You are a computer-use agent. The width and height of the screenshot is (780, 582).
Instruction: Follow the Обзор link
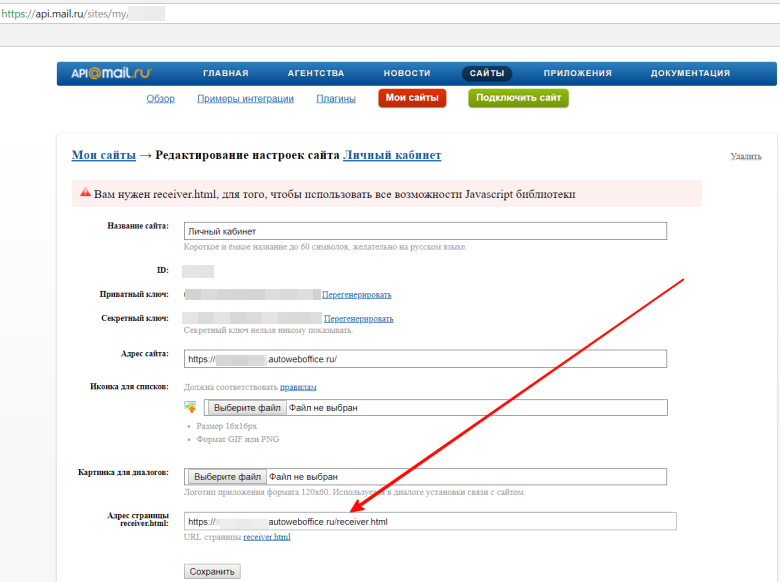coord(160,98)
